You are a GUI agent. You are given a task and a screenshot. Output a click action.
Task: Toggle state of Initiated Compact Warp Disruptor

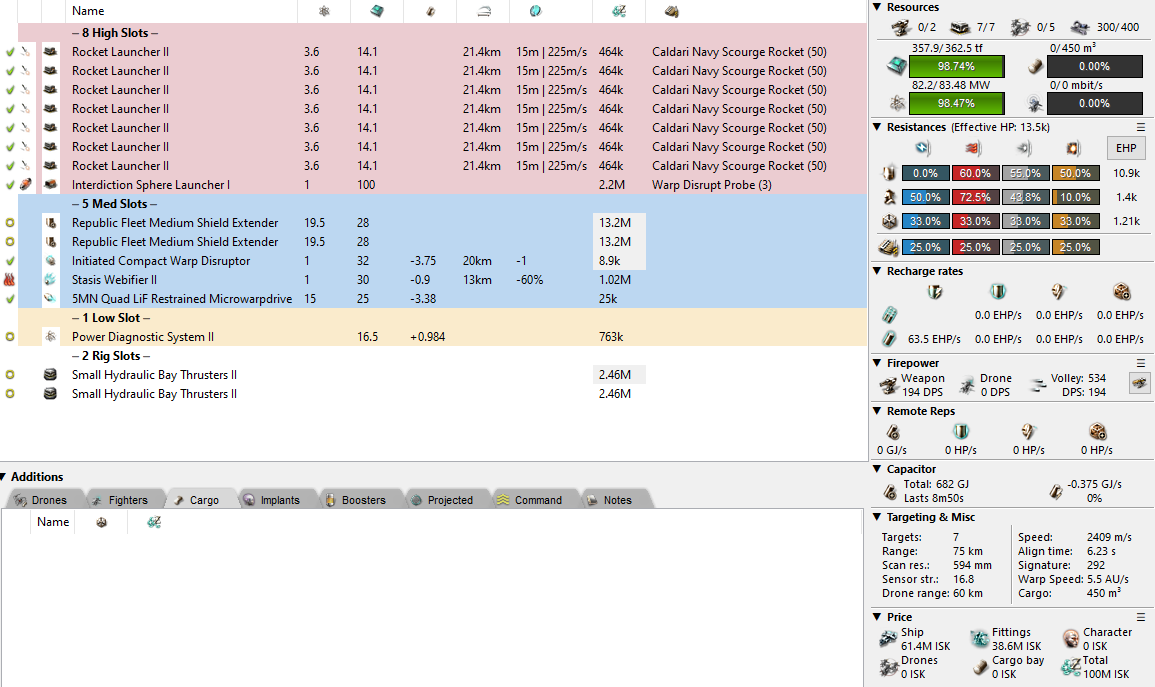point(10,261)
